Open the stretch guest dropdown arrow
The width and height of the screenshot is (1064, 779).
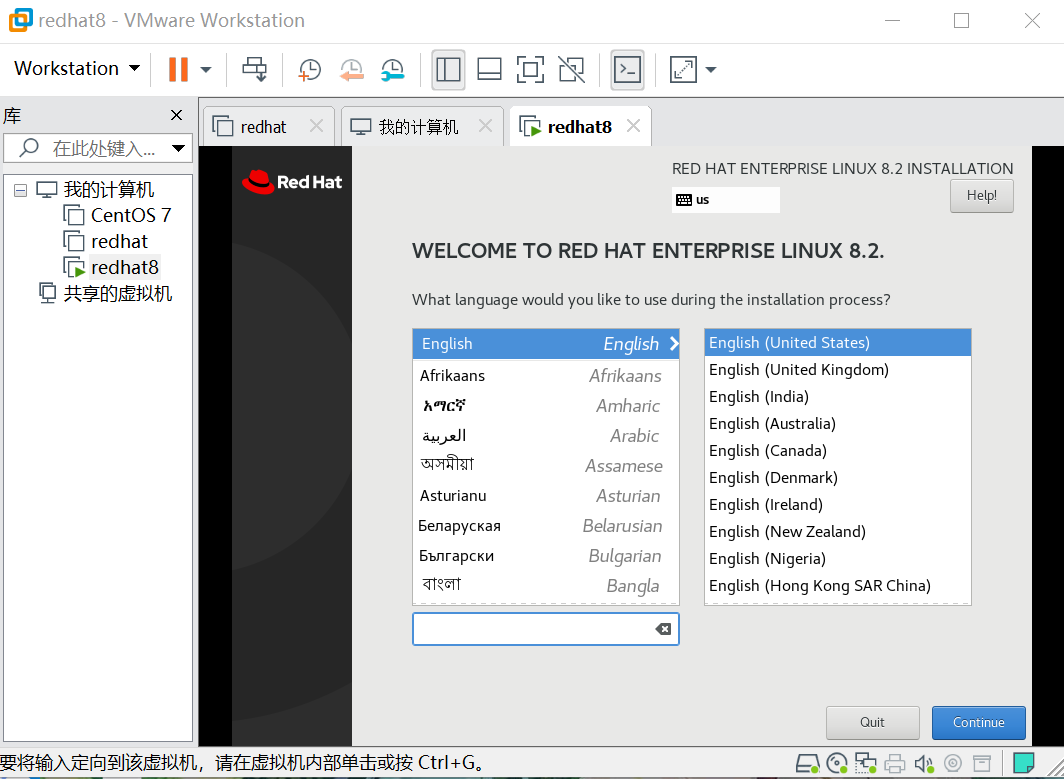pos(710,69)
